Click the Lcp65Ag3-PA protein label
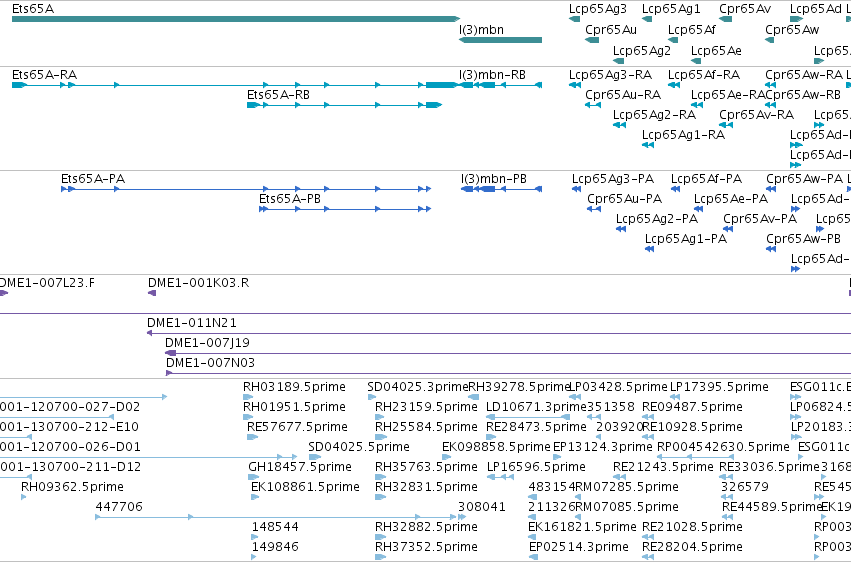Image resolution: width=851 pixels, height=562 pixels. point(613,178)
